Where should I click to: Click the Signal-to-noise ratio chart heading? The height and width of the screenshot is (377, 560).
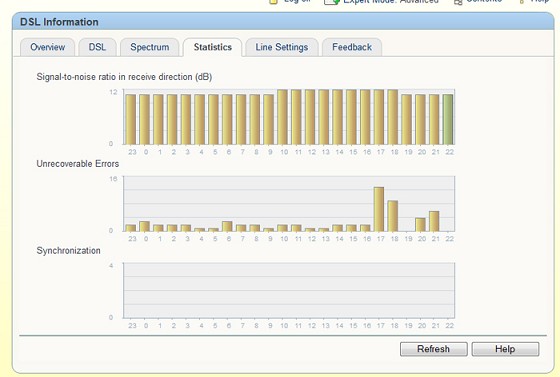(124, 77)
